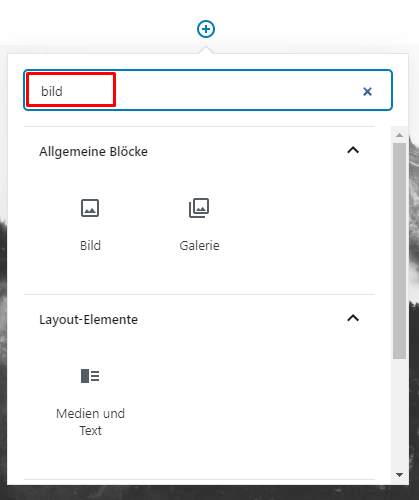Click the scrollbar up arrow

pos(399,135)
